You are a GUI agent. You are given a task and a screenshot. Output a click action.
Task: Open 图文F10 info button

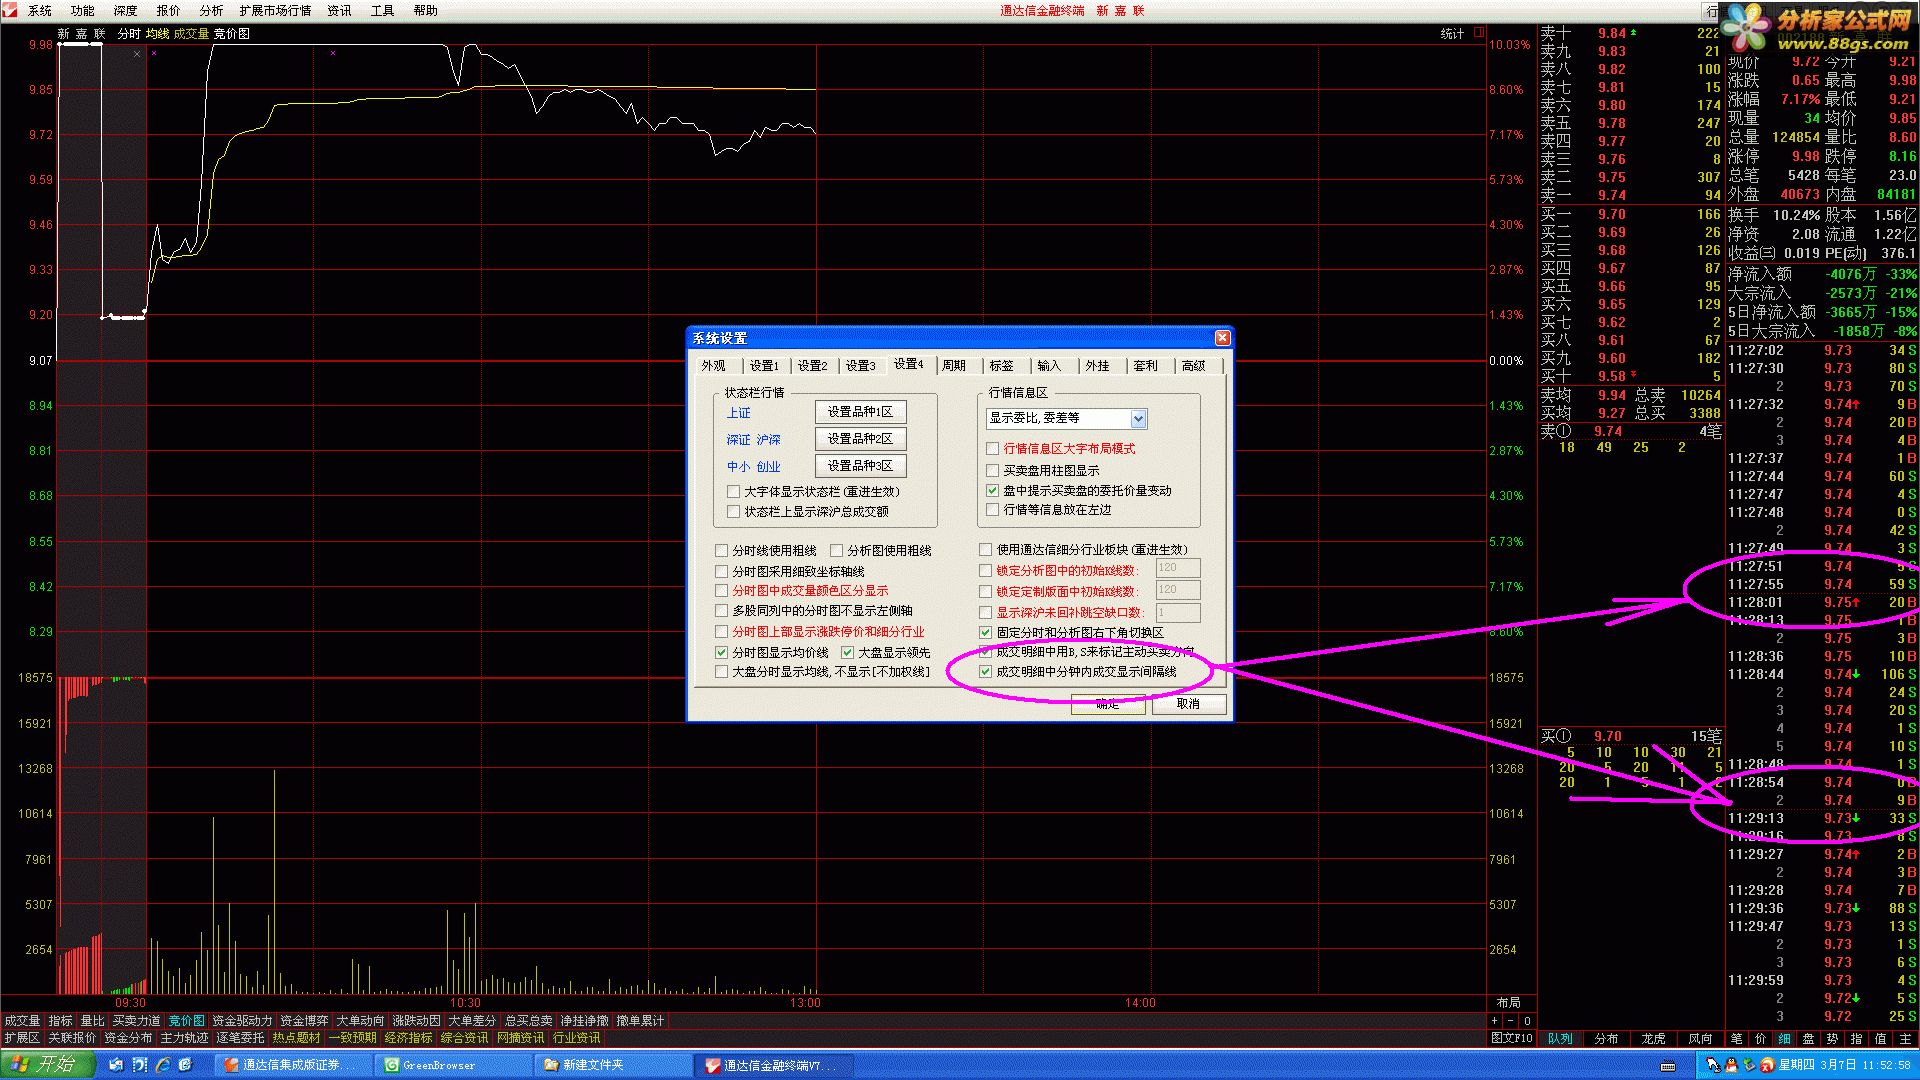click(1511, 1039)
